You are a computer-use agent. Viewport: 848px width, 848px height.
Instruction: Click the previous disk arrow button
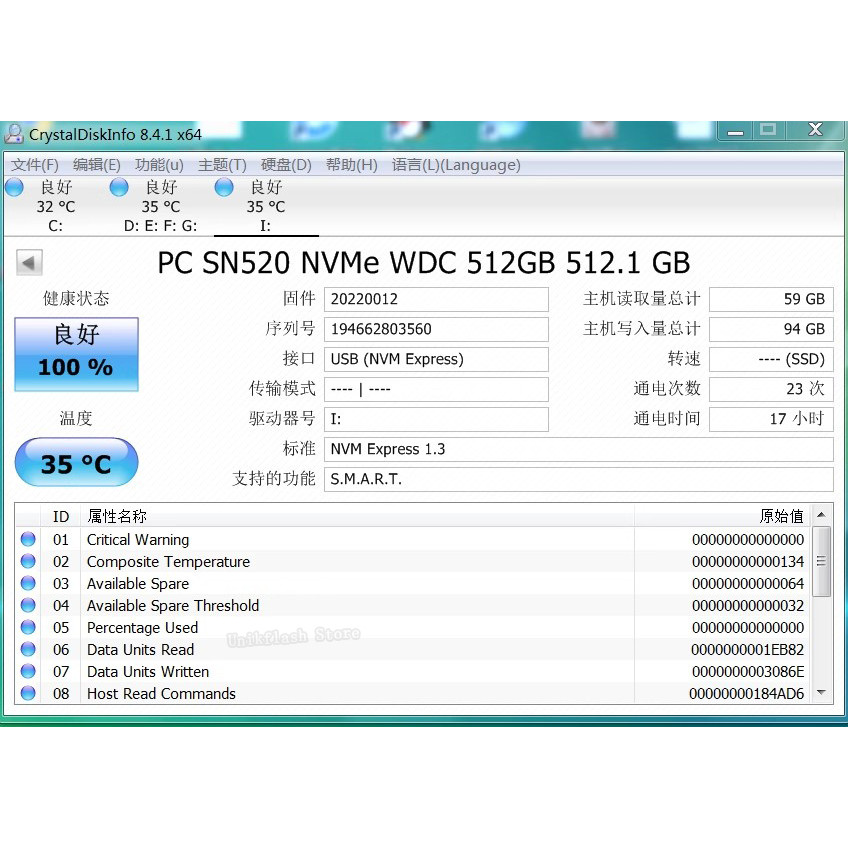click(29, 263)
